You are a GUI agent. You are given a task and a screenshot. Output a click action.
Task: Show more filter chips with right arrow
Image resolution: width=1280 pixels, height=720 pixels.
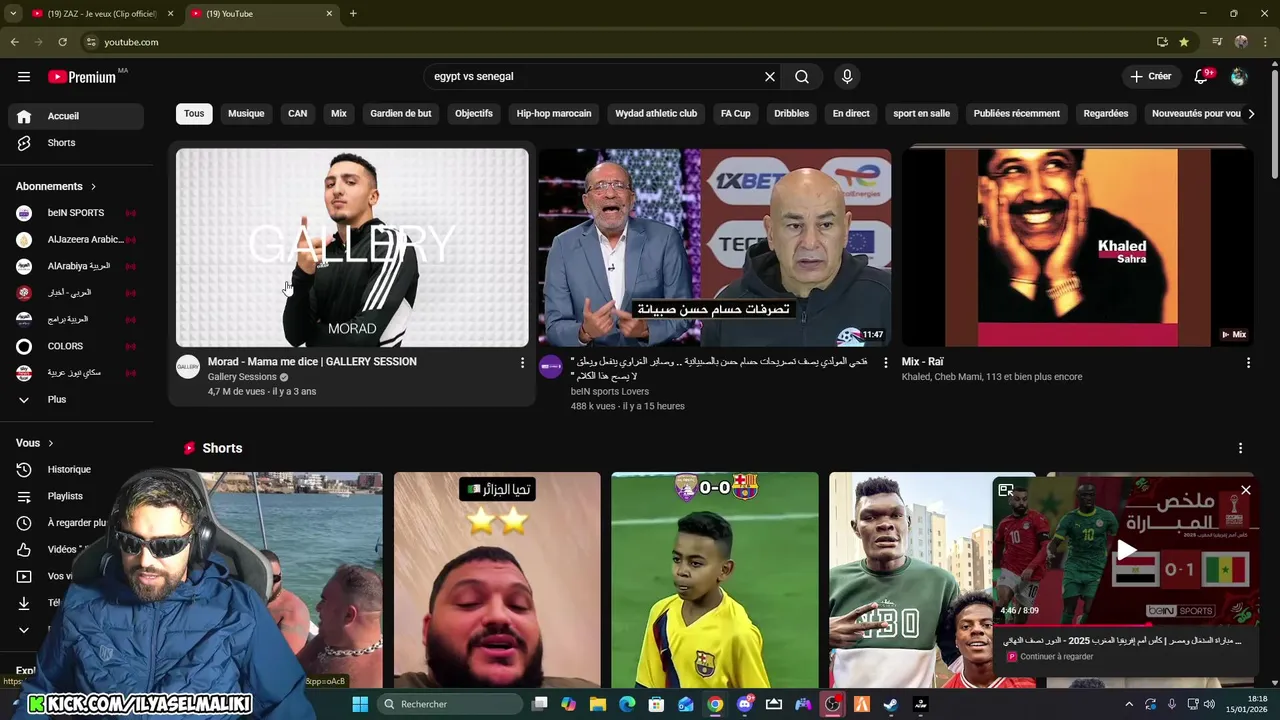pyautogui.click(x=1251, y=113)
